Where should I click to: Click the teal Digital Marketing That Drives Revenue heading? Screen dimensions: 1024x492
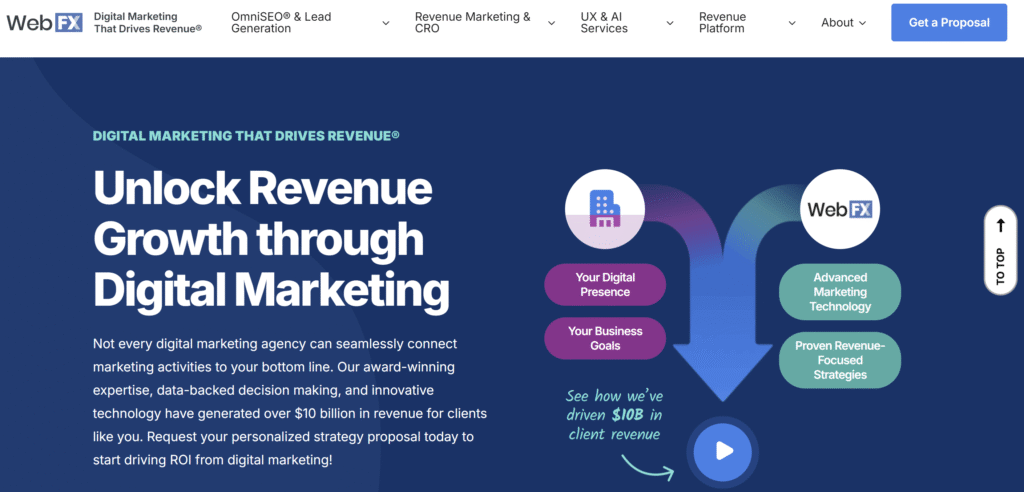[x=246, y=136]
